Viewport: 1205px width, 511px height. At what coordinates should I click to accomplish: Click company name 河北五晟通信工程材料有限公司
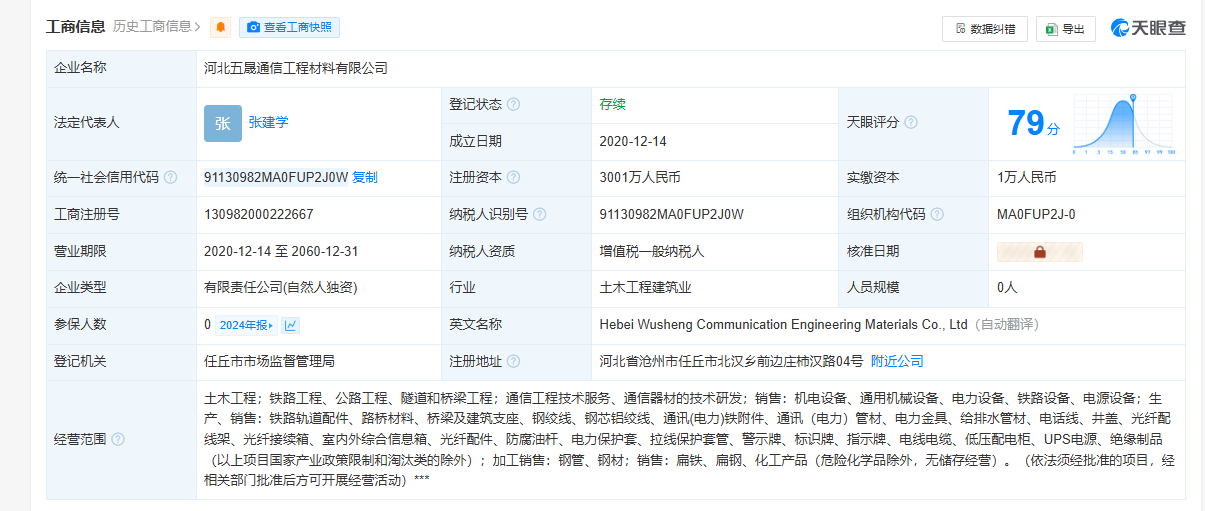[295, 68]
